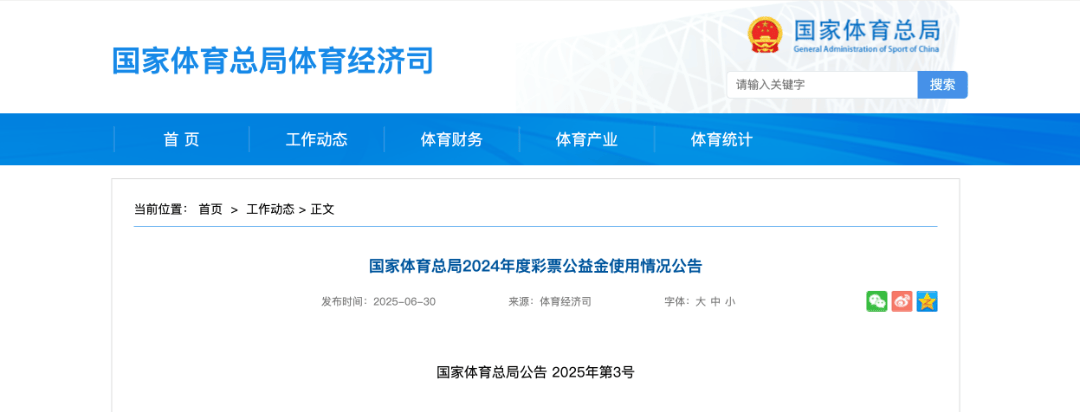
Task: Click the article title about 2024年度彩票公益金
Action: click(x=535, y=267)
